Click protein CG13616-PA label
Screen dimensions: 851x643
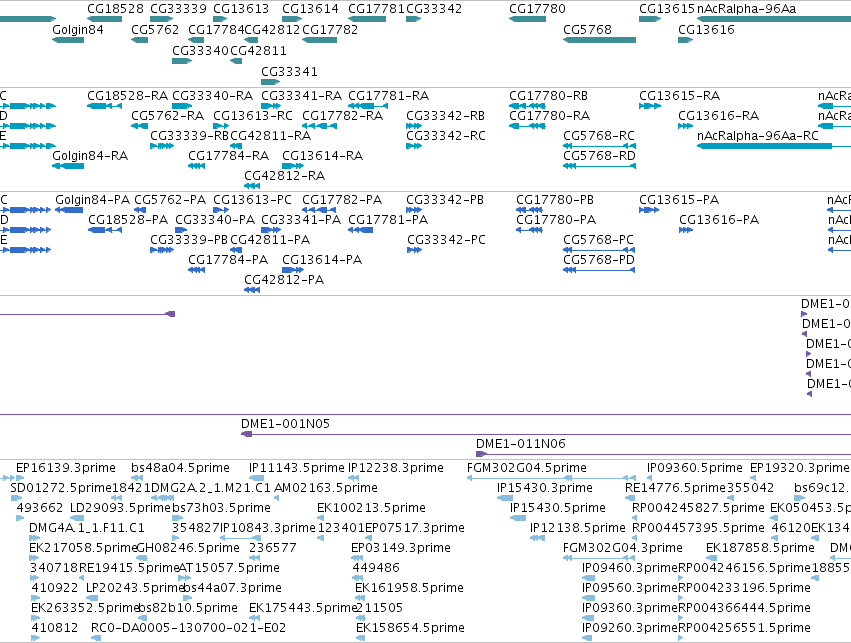click(x=719, y=220)
